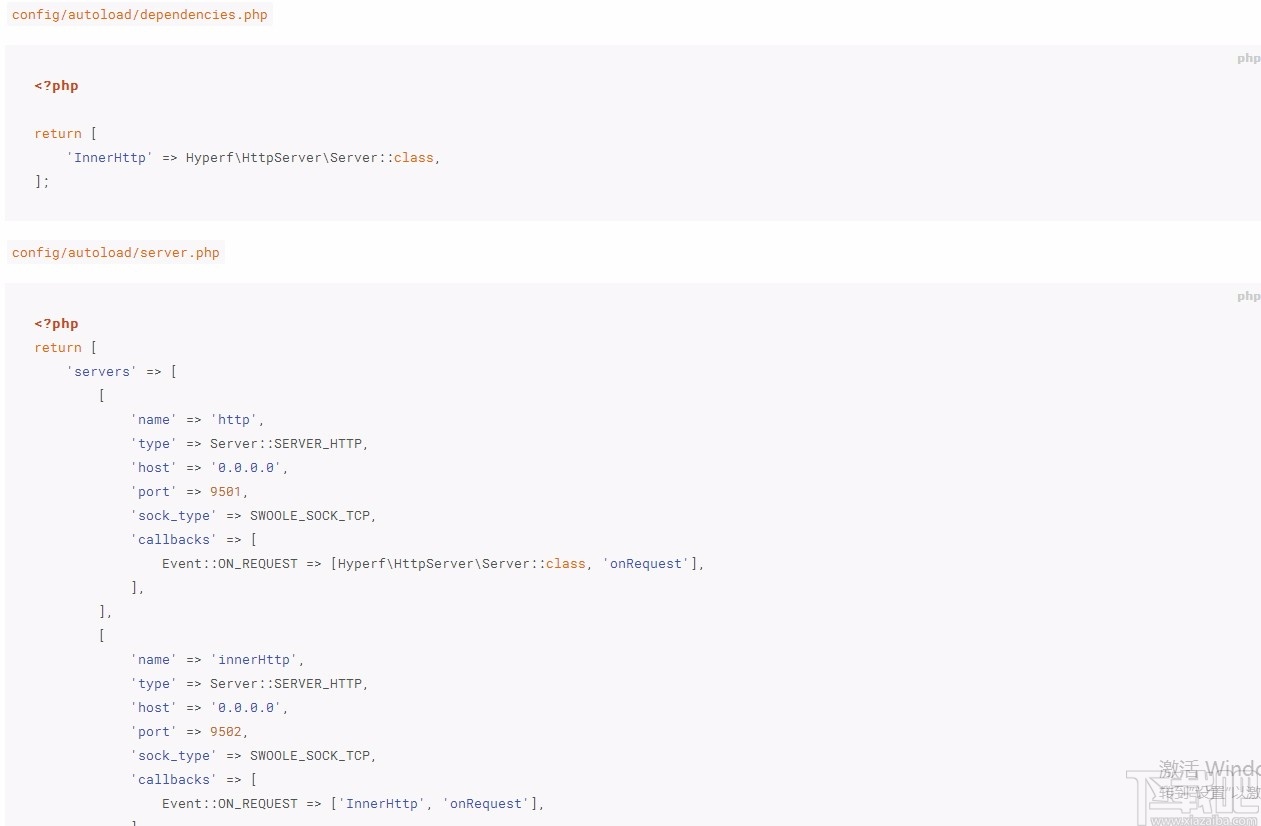Click the closing ]; line of dependencies array
This screenshot has height=826, width=1261.
(42, 182)
